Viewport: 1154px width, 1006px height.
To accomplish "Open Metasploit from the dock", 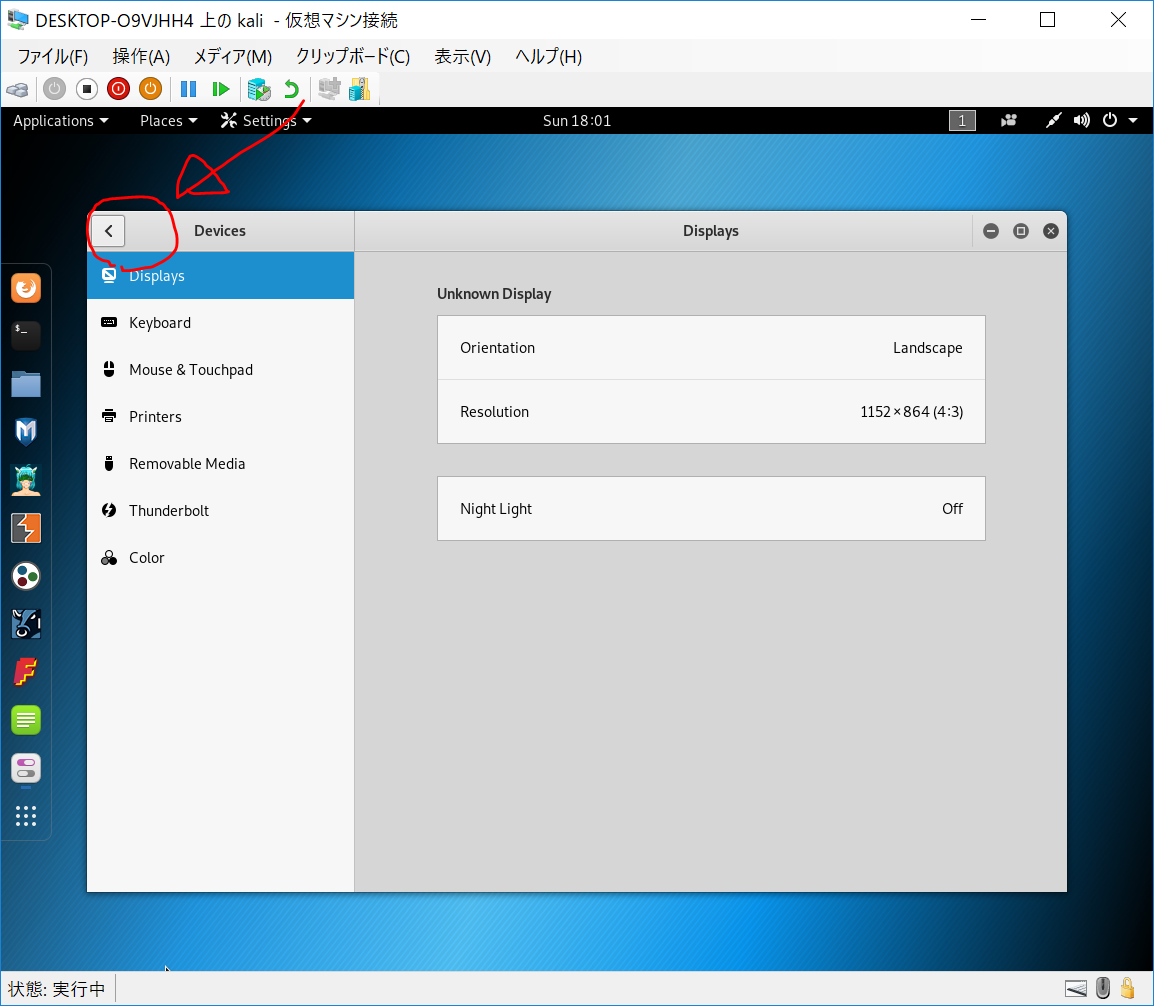I will pos(26,431).
